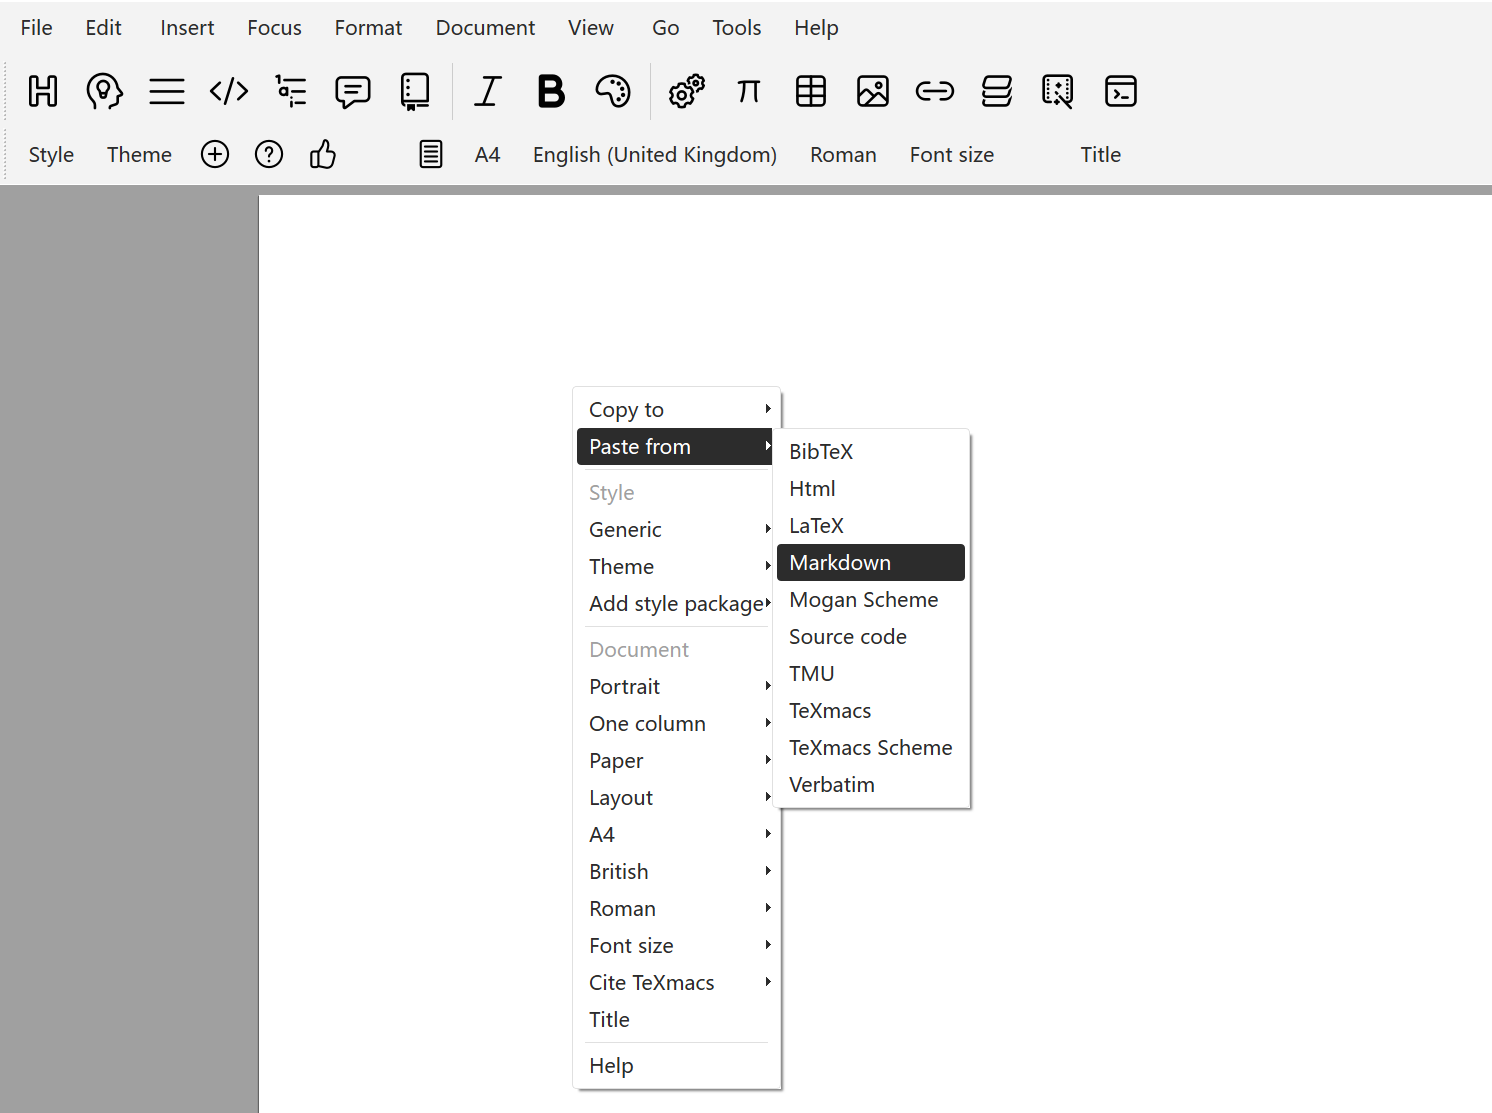Expand One column submenu
The image size is (1492, 1113).
[677, 723]
